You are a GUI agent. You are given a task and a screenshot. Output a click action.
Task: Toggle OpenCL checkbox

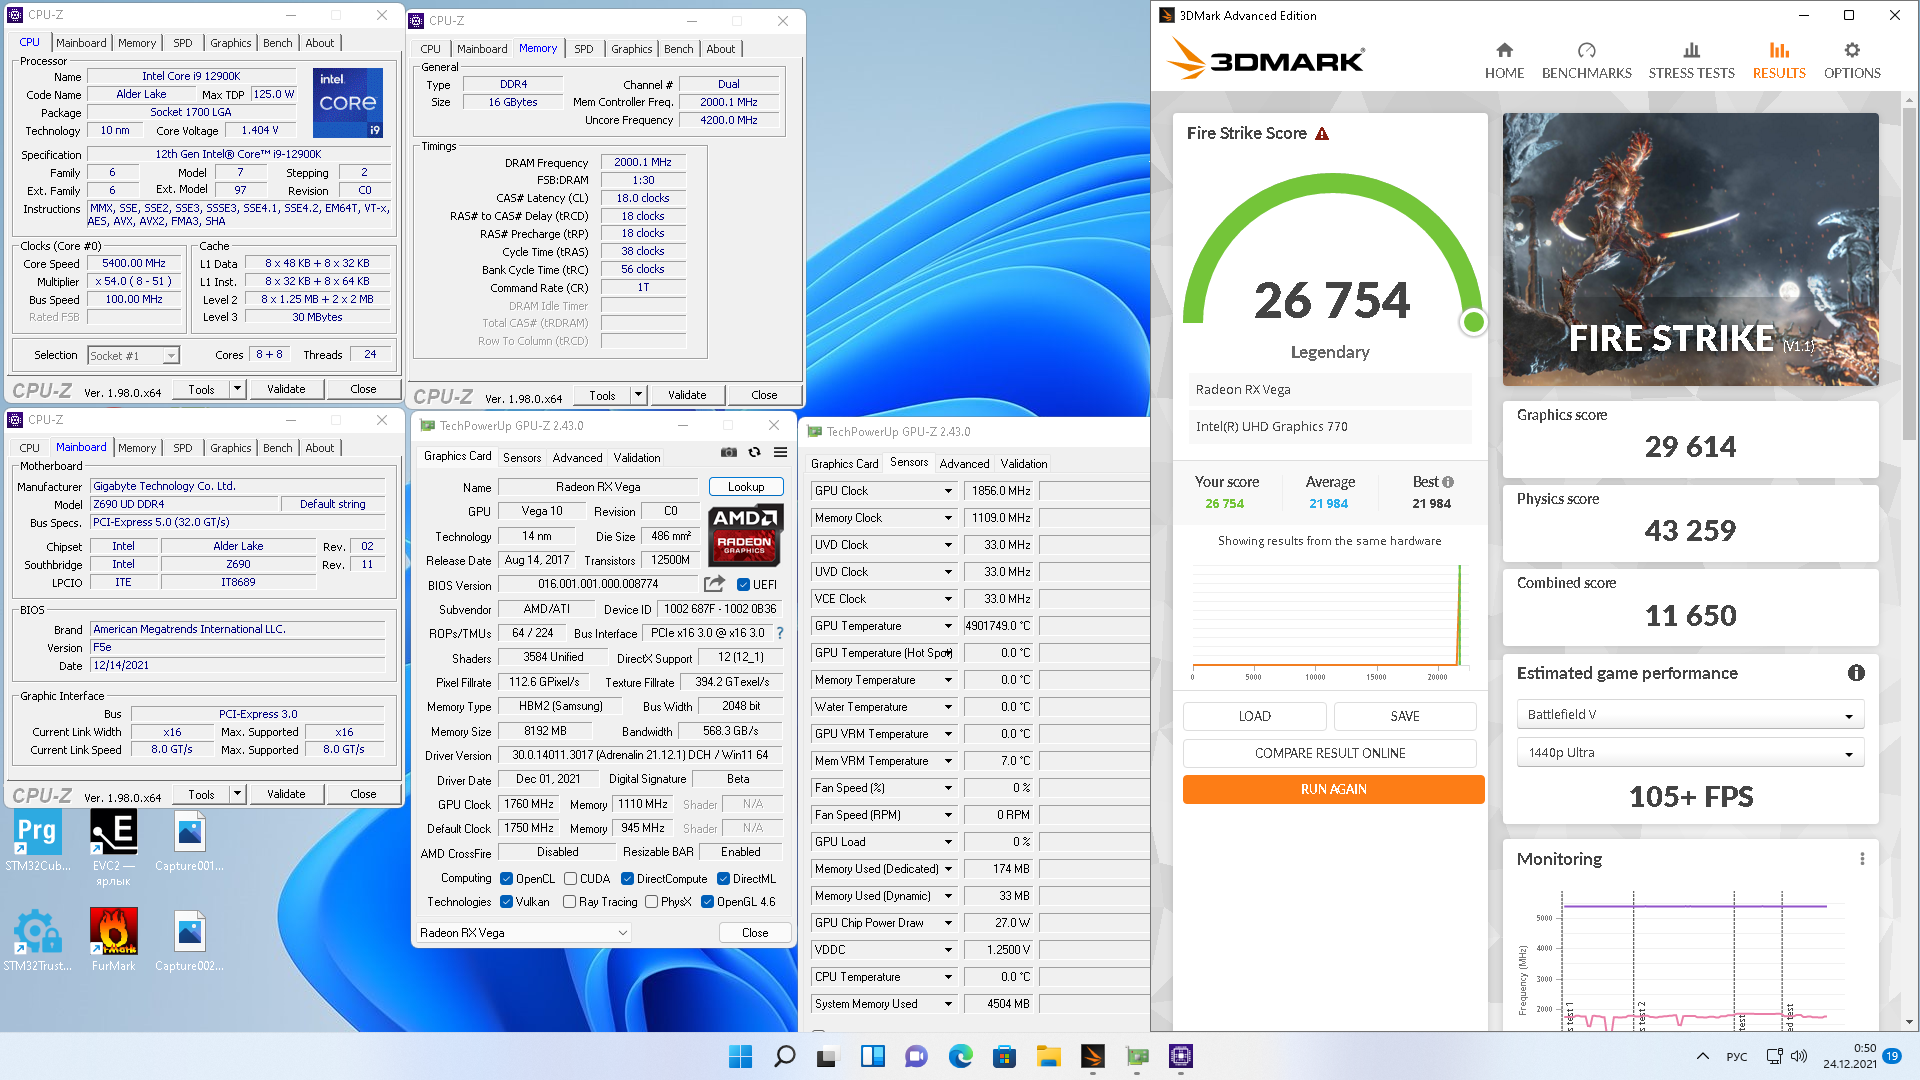click(506, 879)
